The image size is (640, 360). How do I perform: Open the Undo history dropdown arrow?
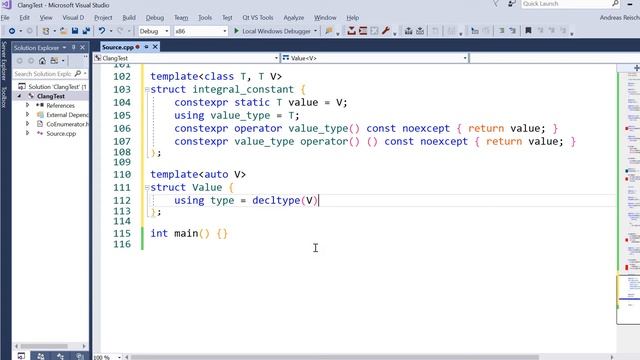111,31
